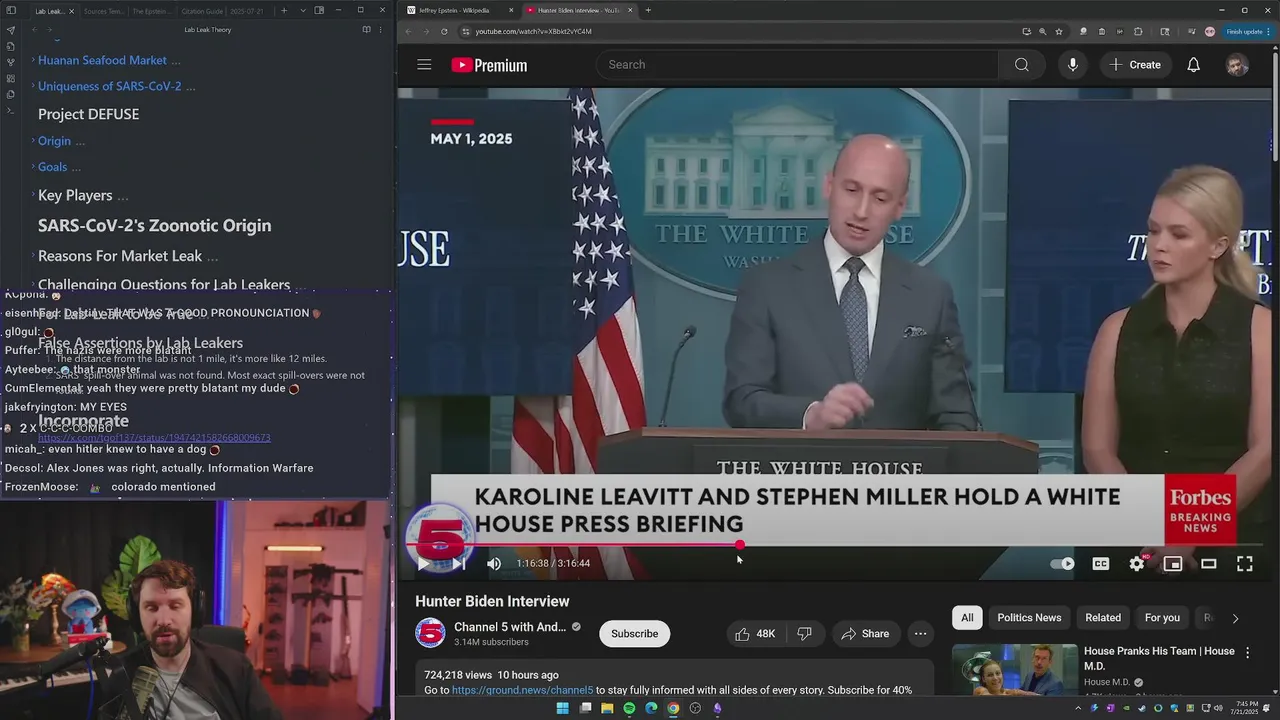Switch to 2025-07-21 tab in Obsidian

coord(247,11)
